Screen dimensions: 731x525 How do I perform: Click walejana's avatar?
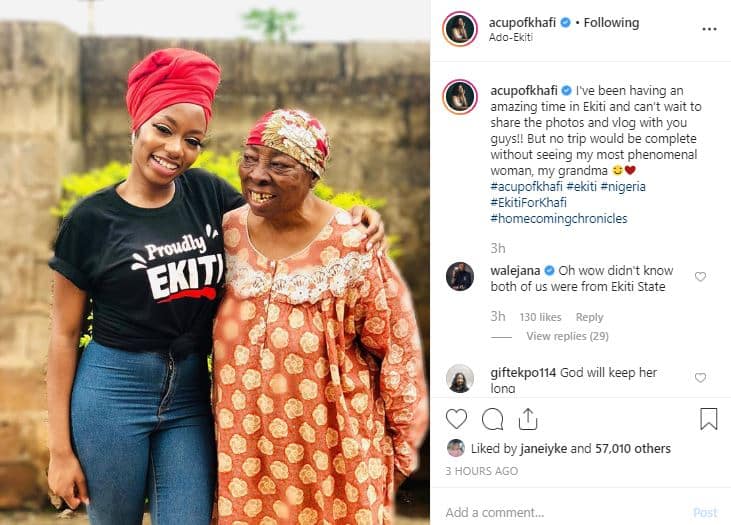(460, 276)
